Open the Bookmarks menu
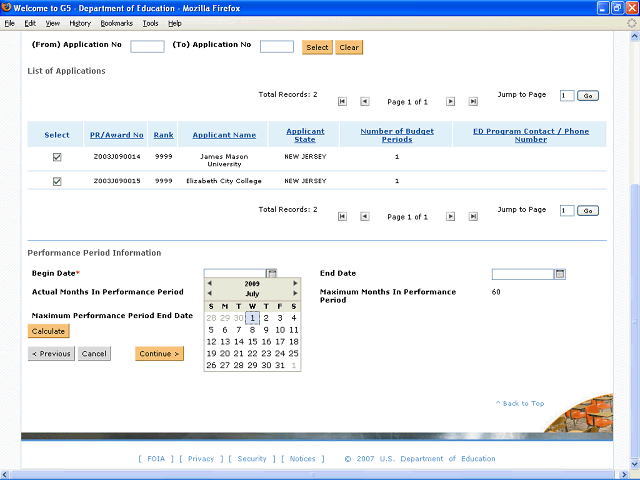Viewport: 640px width, 480px height. [116, 22]
